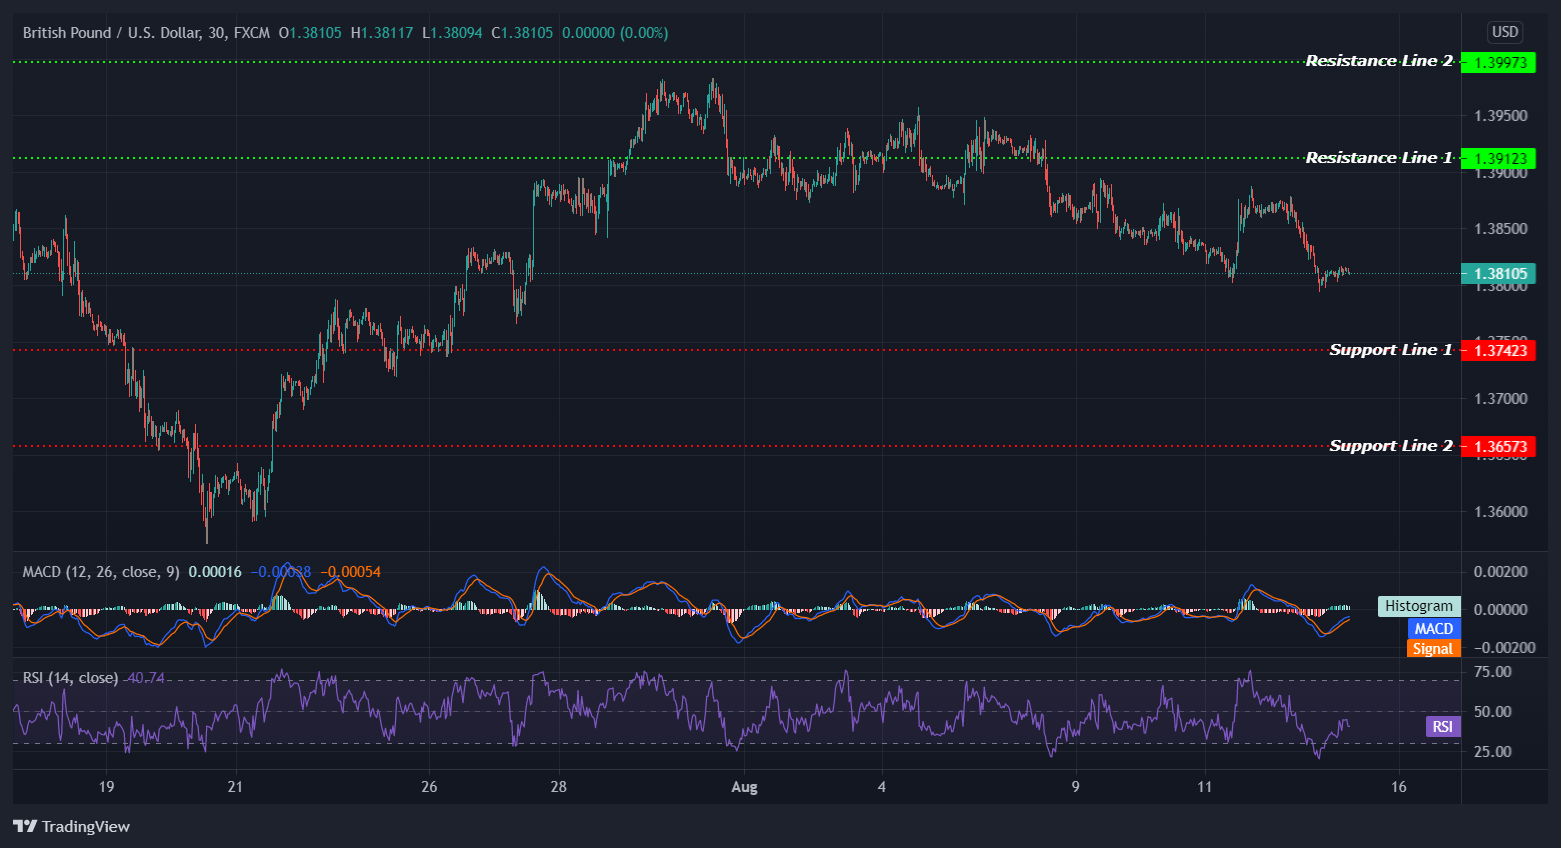Screen dimensions: 1561x848
Task: Click the USD label on the price scale
Action: pyautogui.click(x=1504, y=32)
